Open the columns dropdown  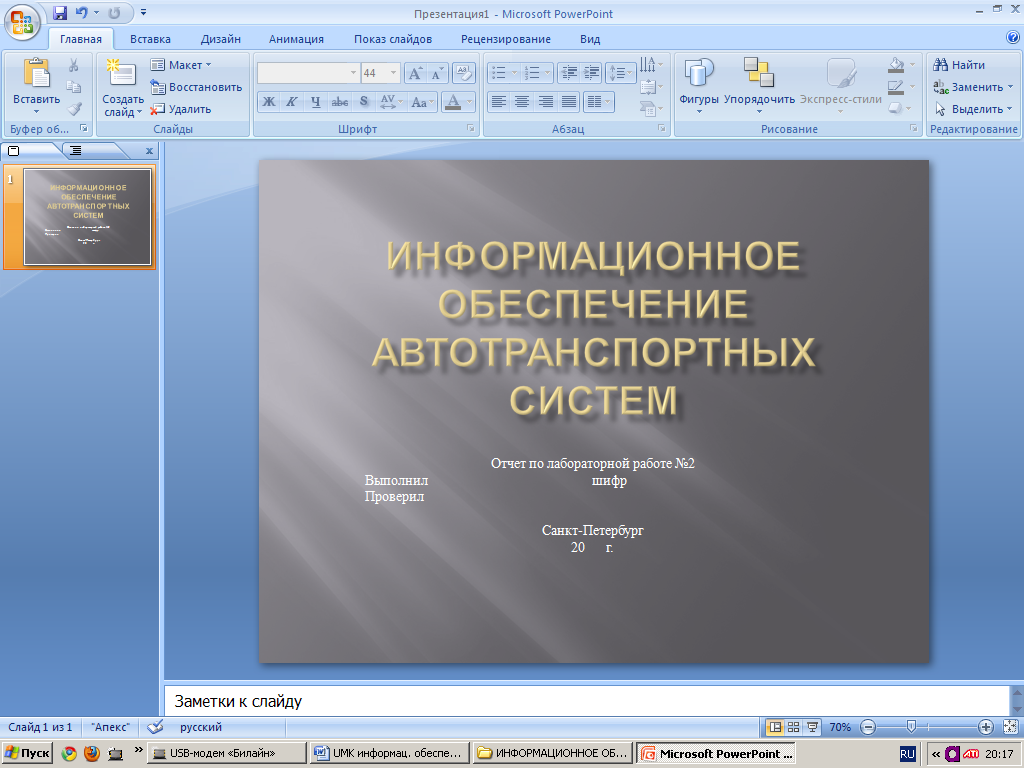599,102
